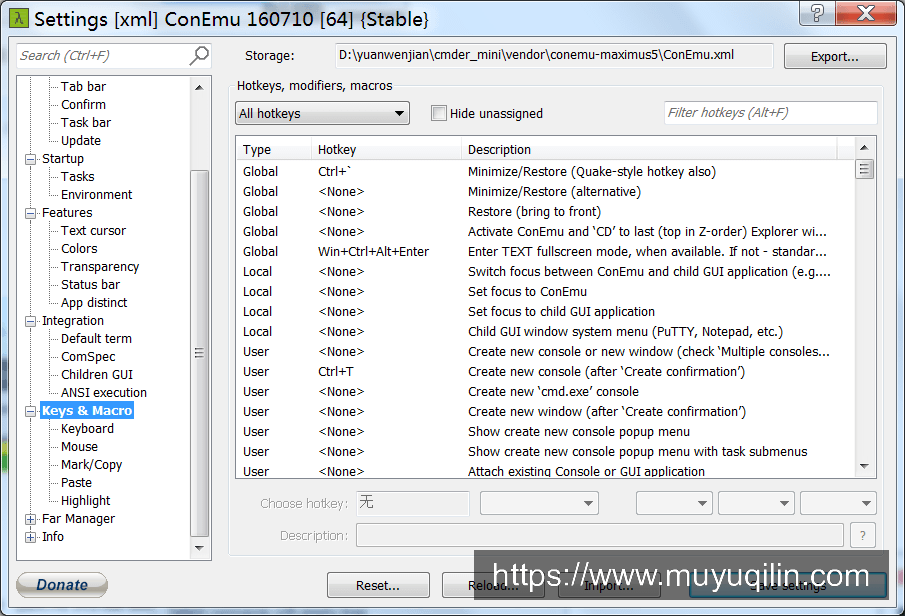Click the search magnifier icon
The width and height of the screenshot is (905, 616).
click(x=199, y=55)
